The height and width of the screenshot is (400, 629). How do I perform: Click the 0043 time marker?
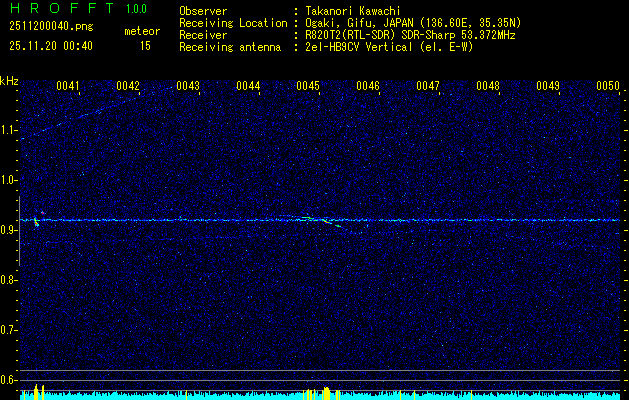(188, 86)
